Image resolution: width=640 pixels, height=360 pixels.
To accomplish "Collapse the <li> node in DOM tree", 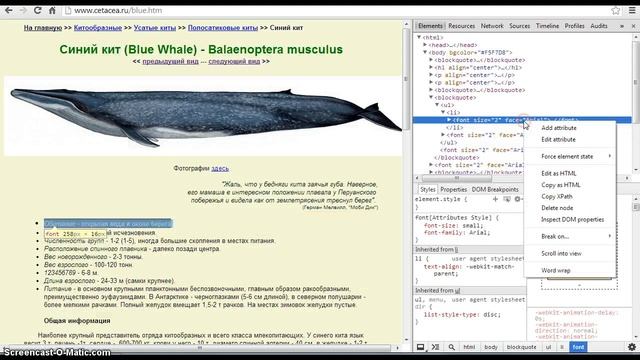I will coord(443,112).
